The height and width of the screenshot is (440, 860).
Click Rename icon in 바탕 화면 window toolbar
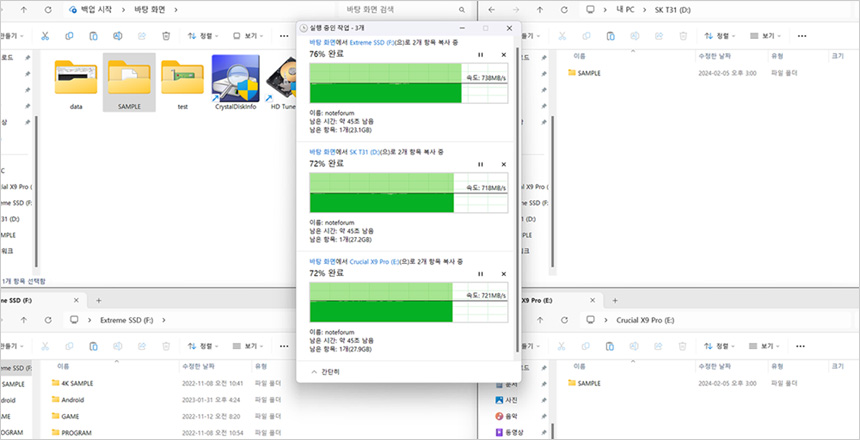coord(117,36)
